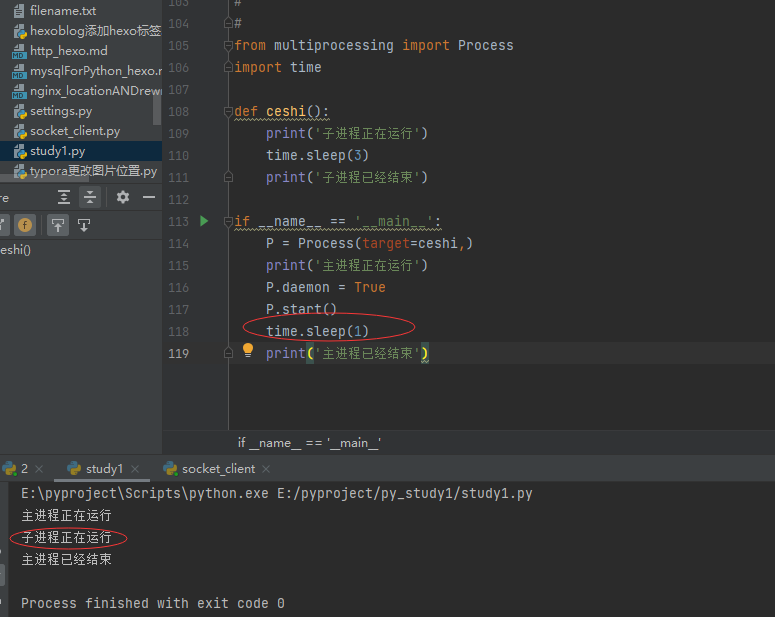Click the if __name__ breadcrumb
Screen dimensions: 775x617
(309, 442)
